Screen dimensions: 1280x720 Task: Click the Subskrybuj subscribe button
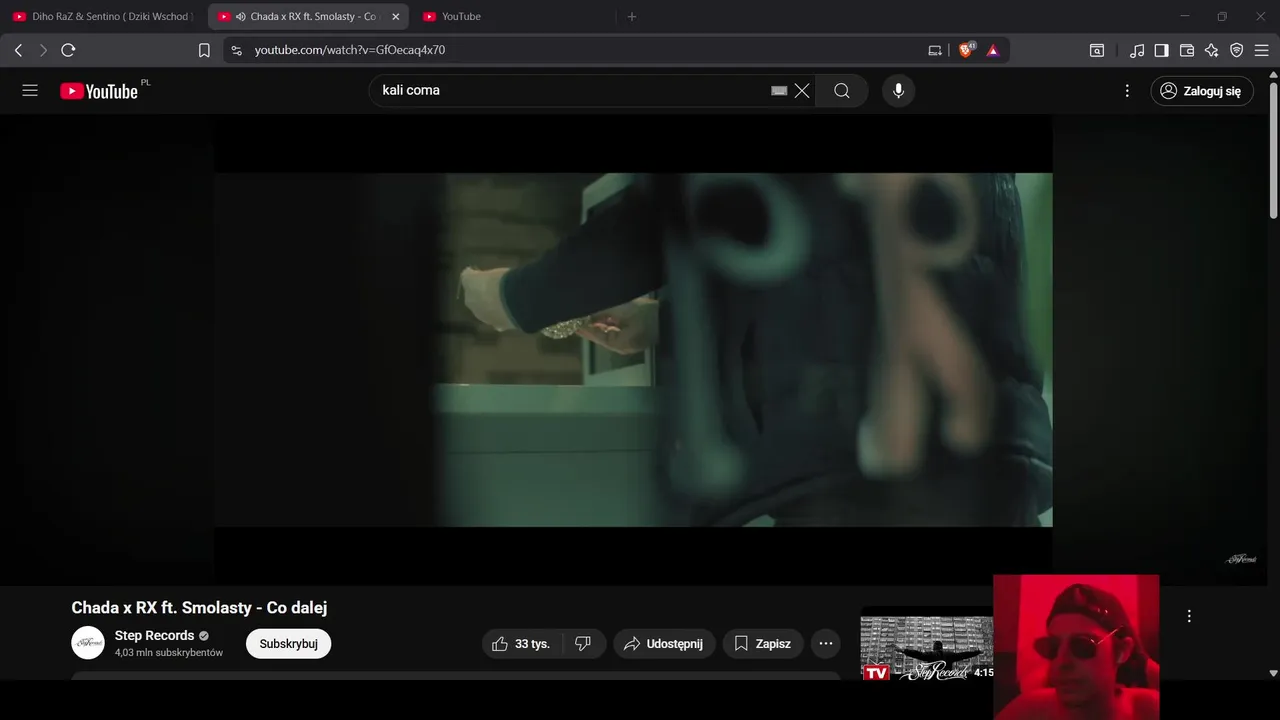(288, 644)
